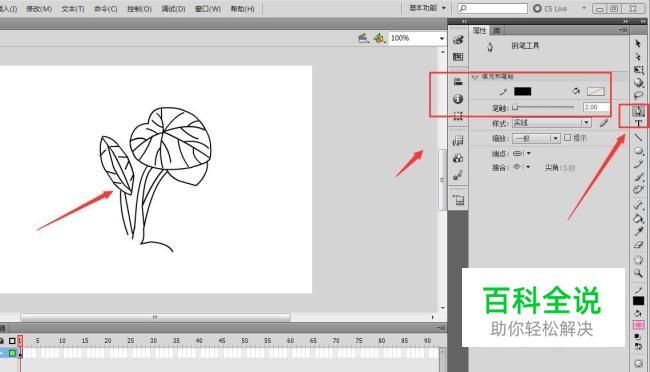Open the Align panel icon
Image resolution: width=650 pixels, height=372 pixels.
[458, 82]
